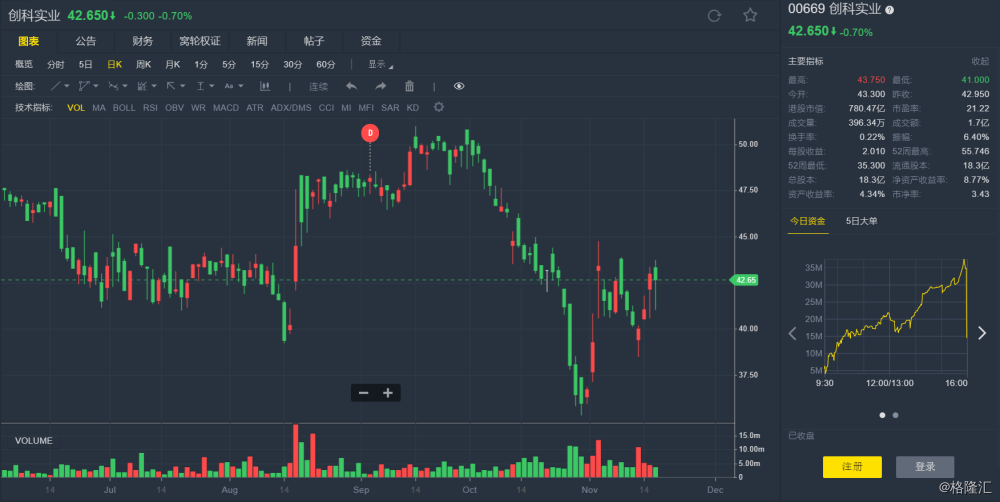The width and height of the screenshot is (1000, 502).
Task: Zoom in the chart with plus button
Action: [388, 393]
